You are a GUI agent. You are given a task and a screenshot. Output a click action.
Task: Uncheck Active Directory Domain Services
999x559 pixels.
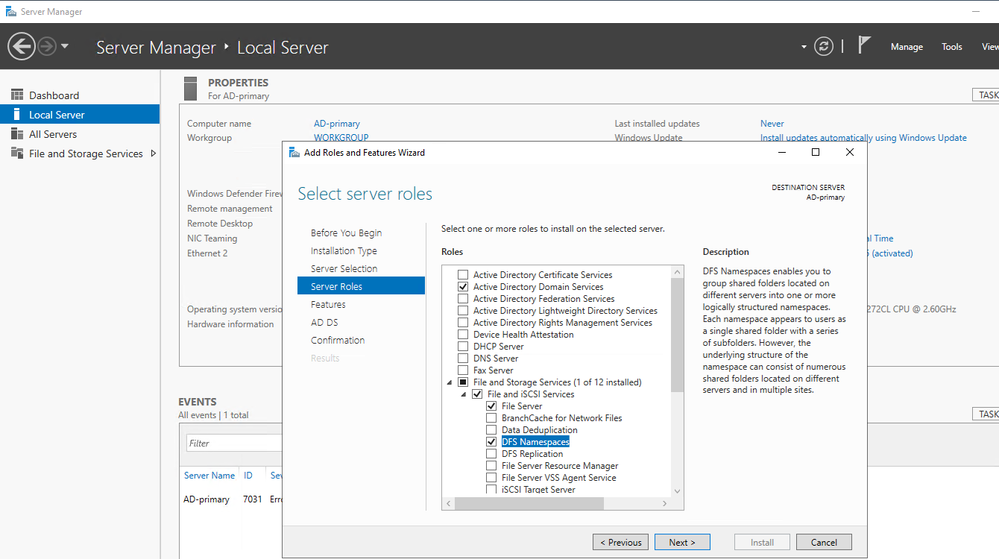click(x=463, y=287)
